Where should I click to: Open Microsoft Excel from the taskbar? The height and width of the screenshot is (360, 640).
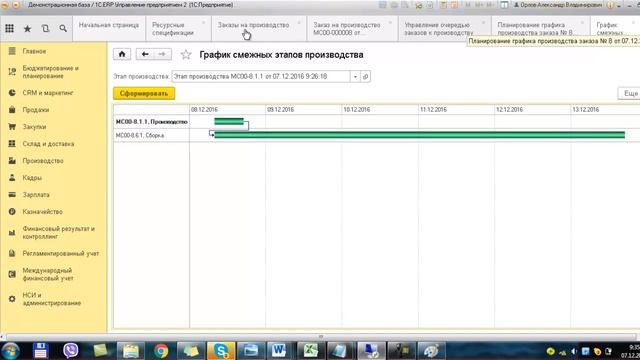point(310,351)
